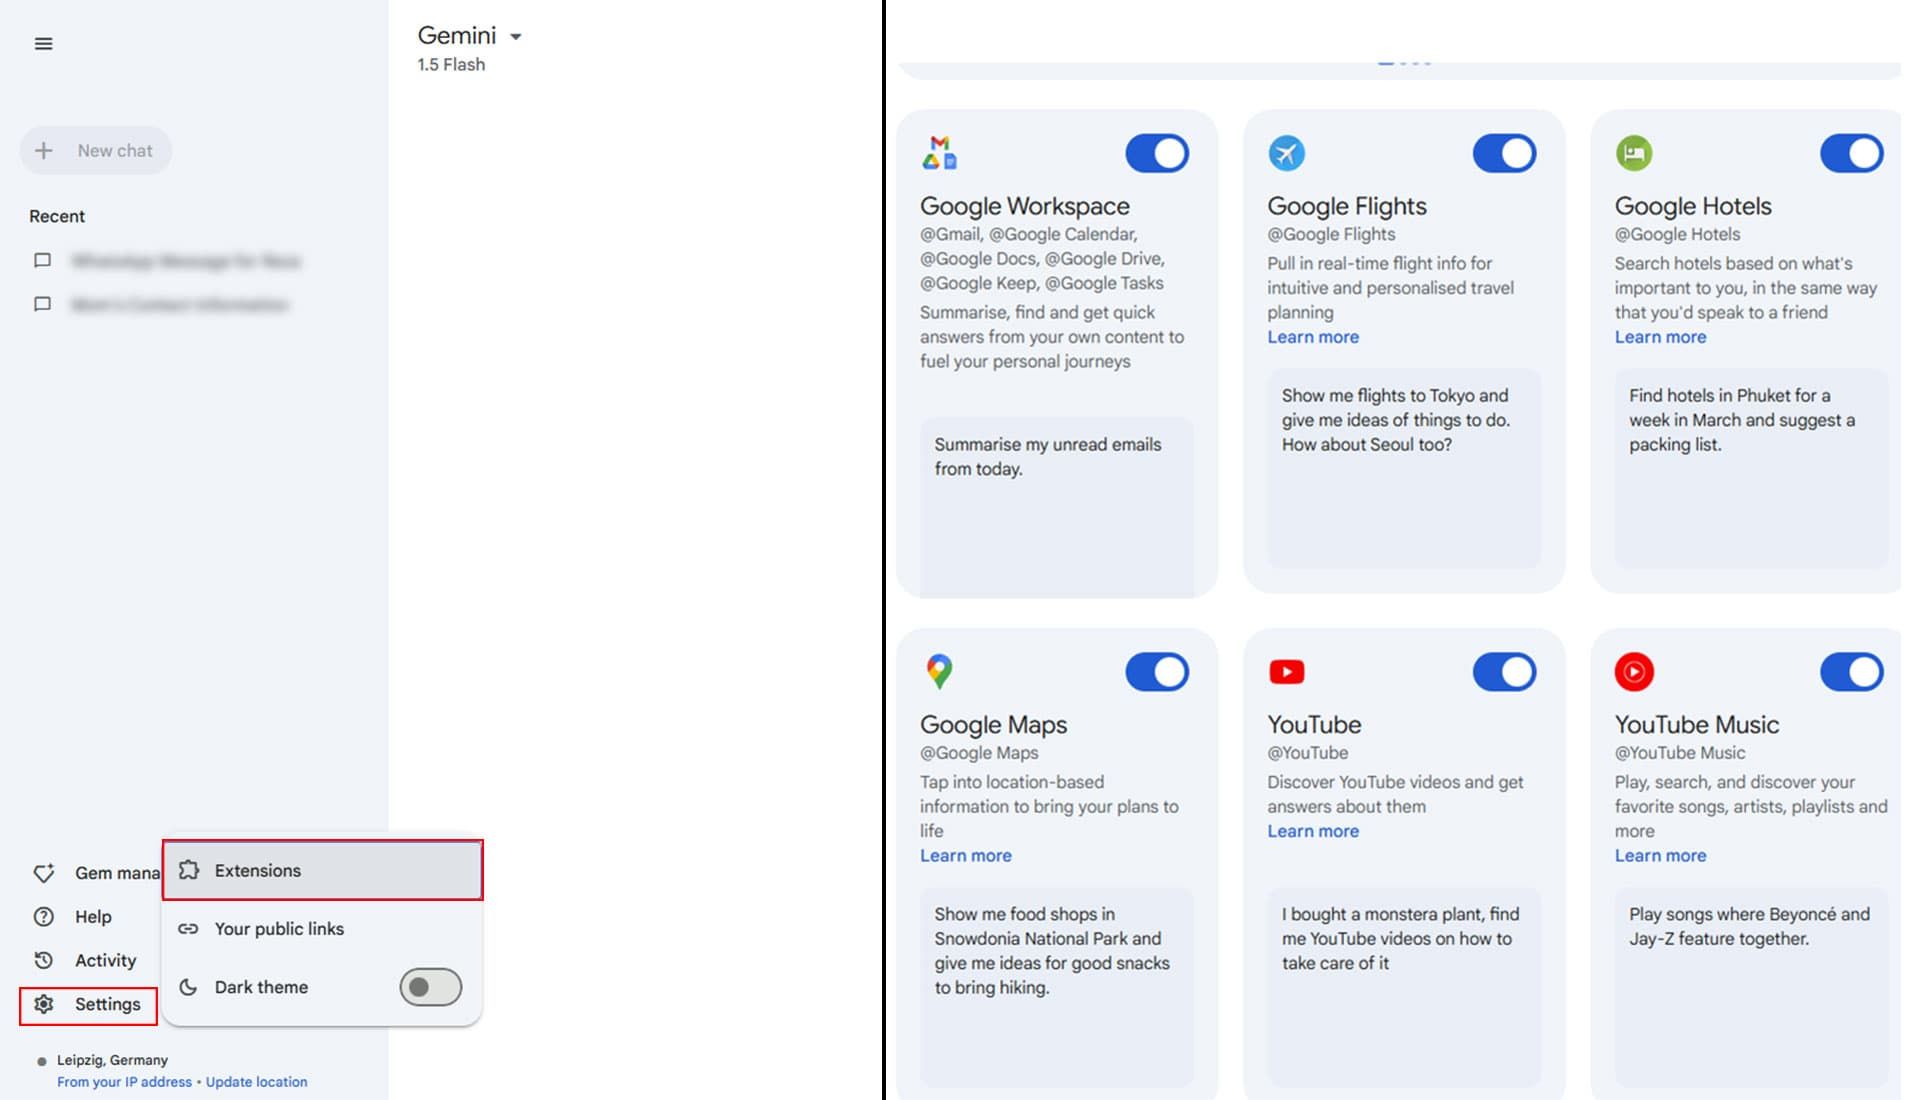Click the Extensions menu icon
This screenshot has height=1100, width=1920.
(189, 869)
